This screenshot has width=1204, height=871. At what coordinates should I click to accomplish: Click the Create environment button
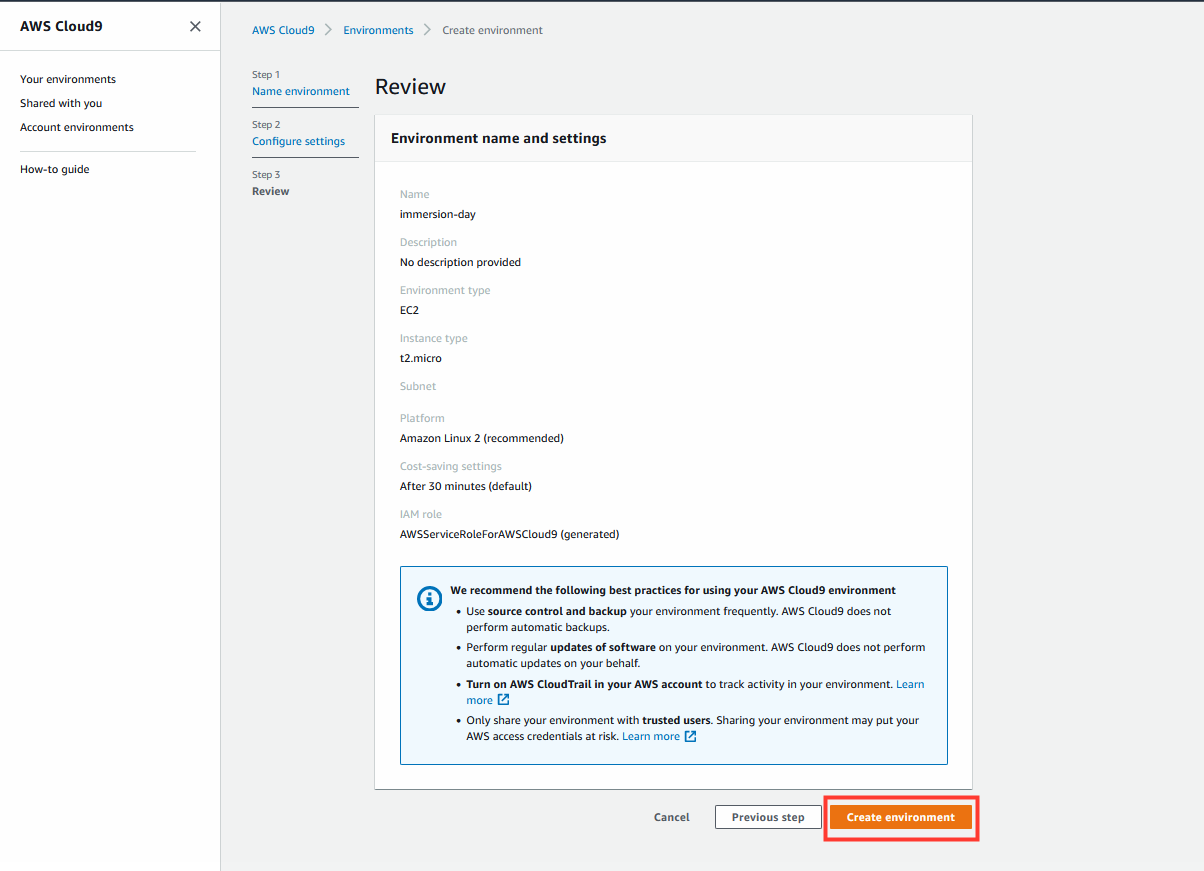point(901,817)
